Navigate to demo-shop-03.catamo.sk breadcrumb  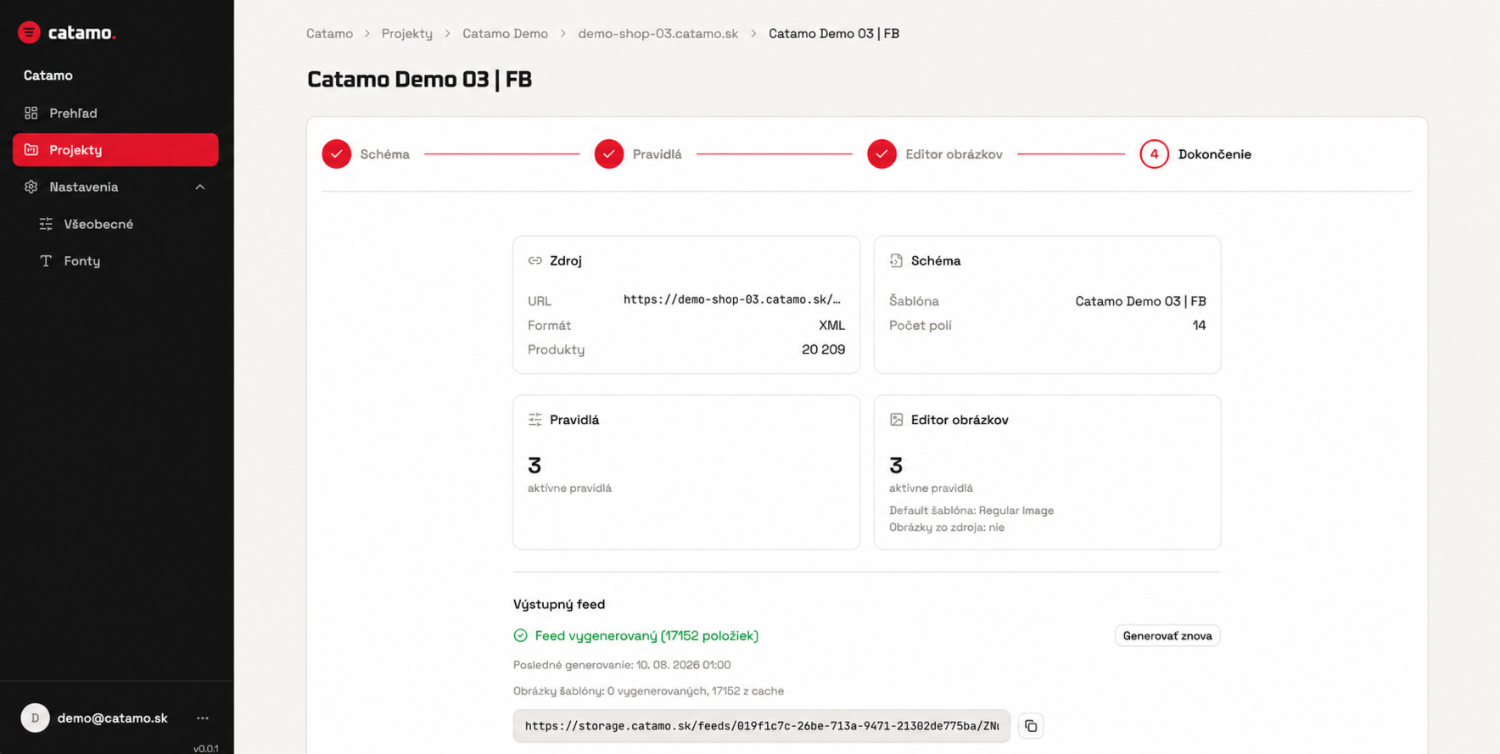pos(658,33)
